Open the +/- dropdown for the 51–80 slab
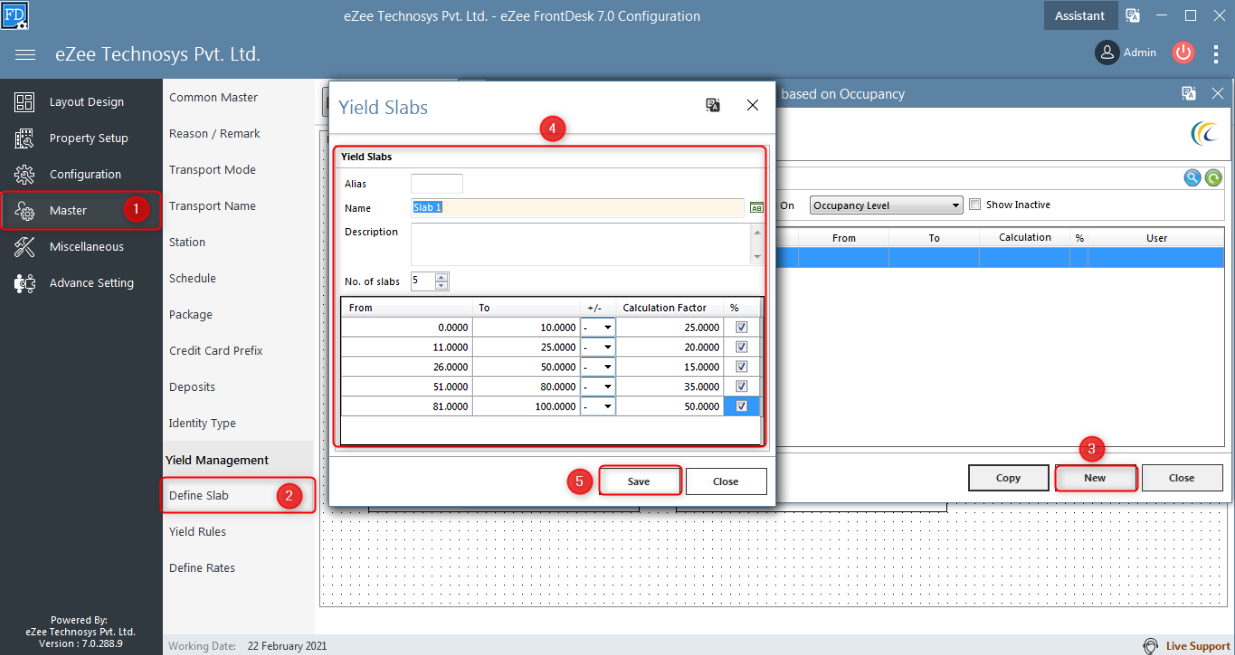Image resolution: width=1235 pixels, height=655 pixels. (607, 386)
